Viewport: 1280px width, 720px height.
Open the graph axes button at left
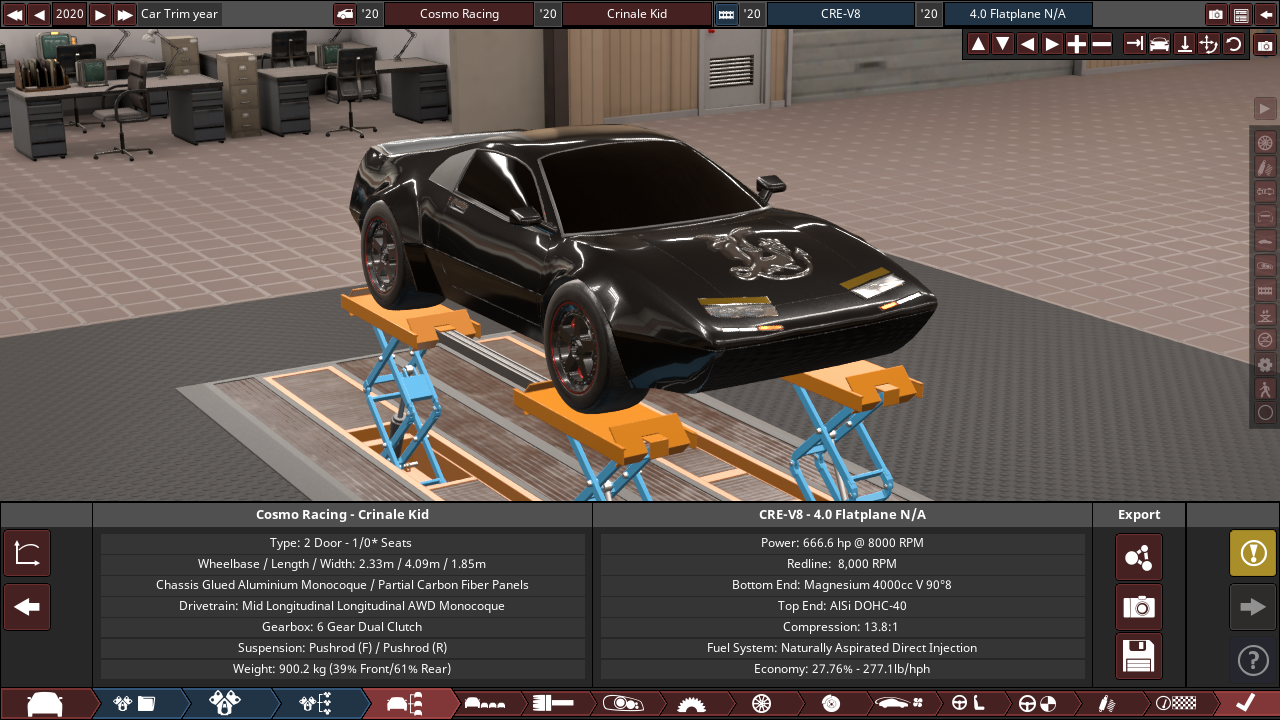pyautogui.click(x=27, y=553)
